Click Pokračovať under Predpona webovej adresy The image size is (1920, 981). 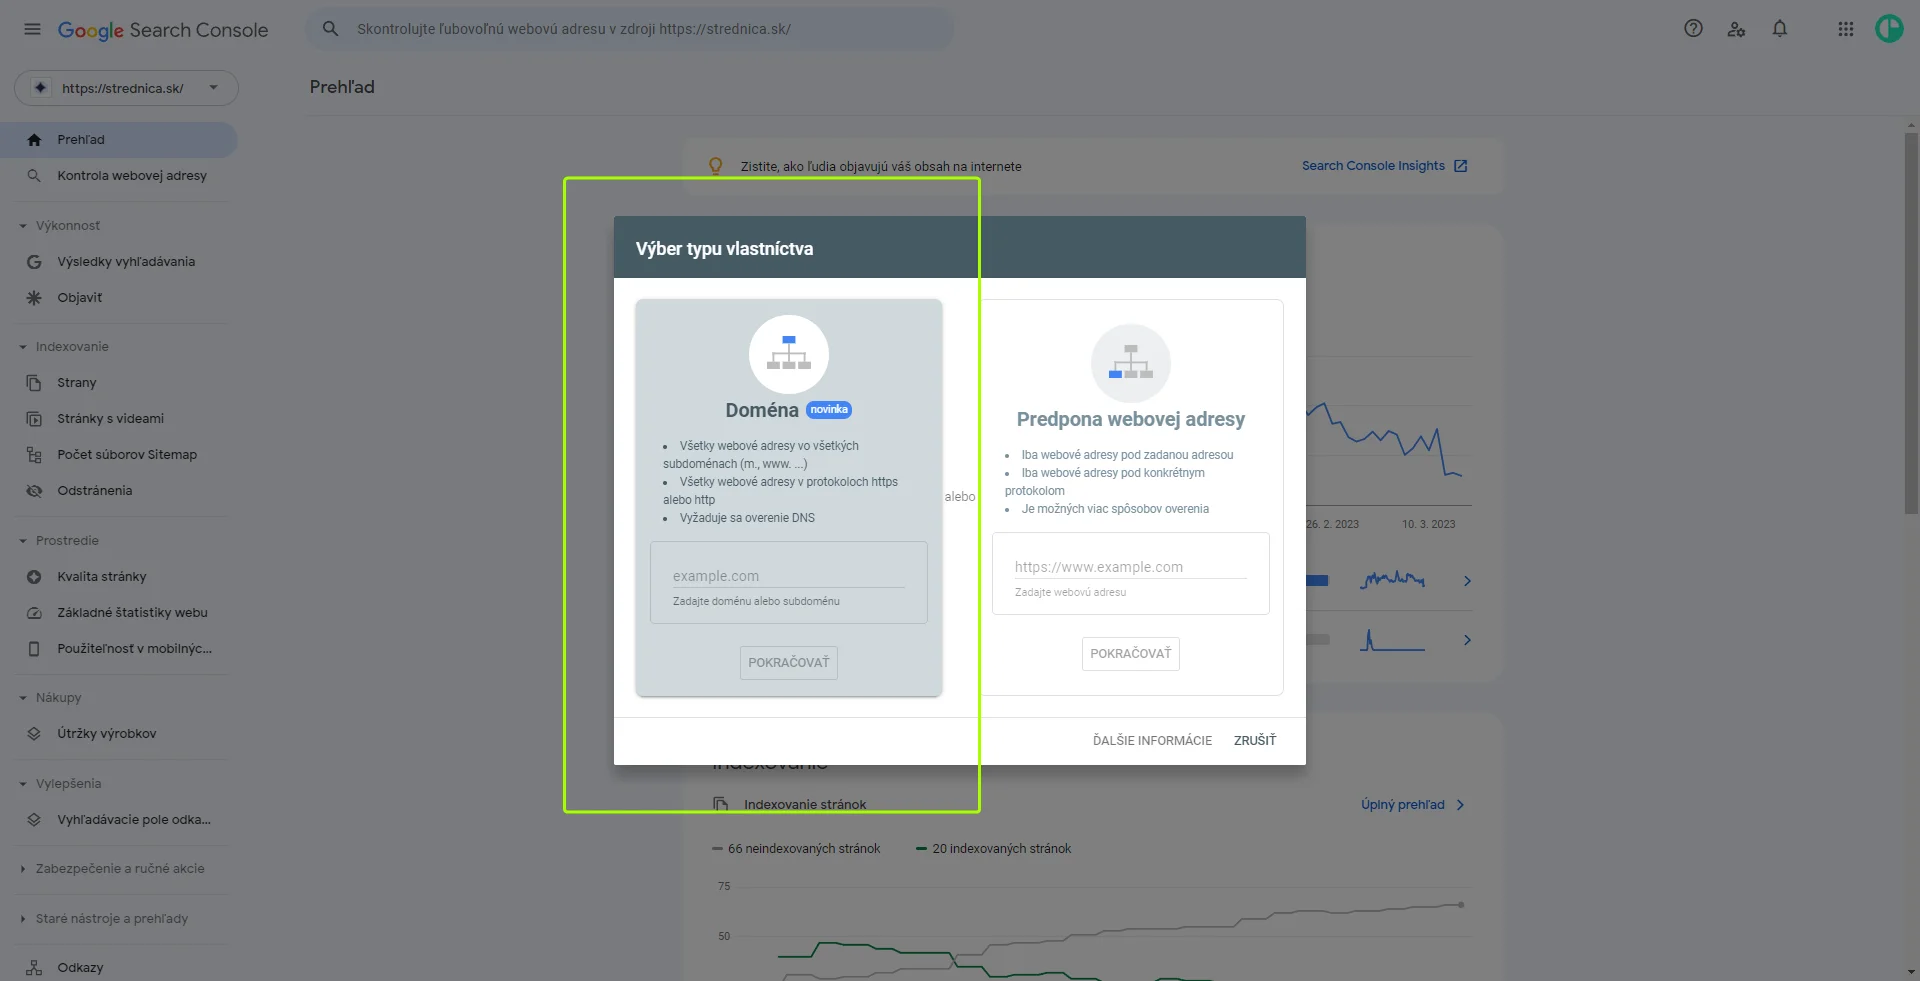click(1131, 654)
